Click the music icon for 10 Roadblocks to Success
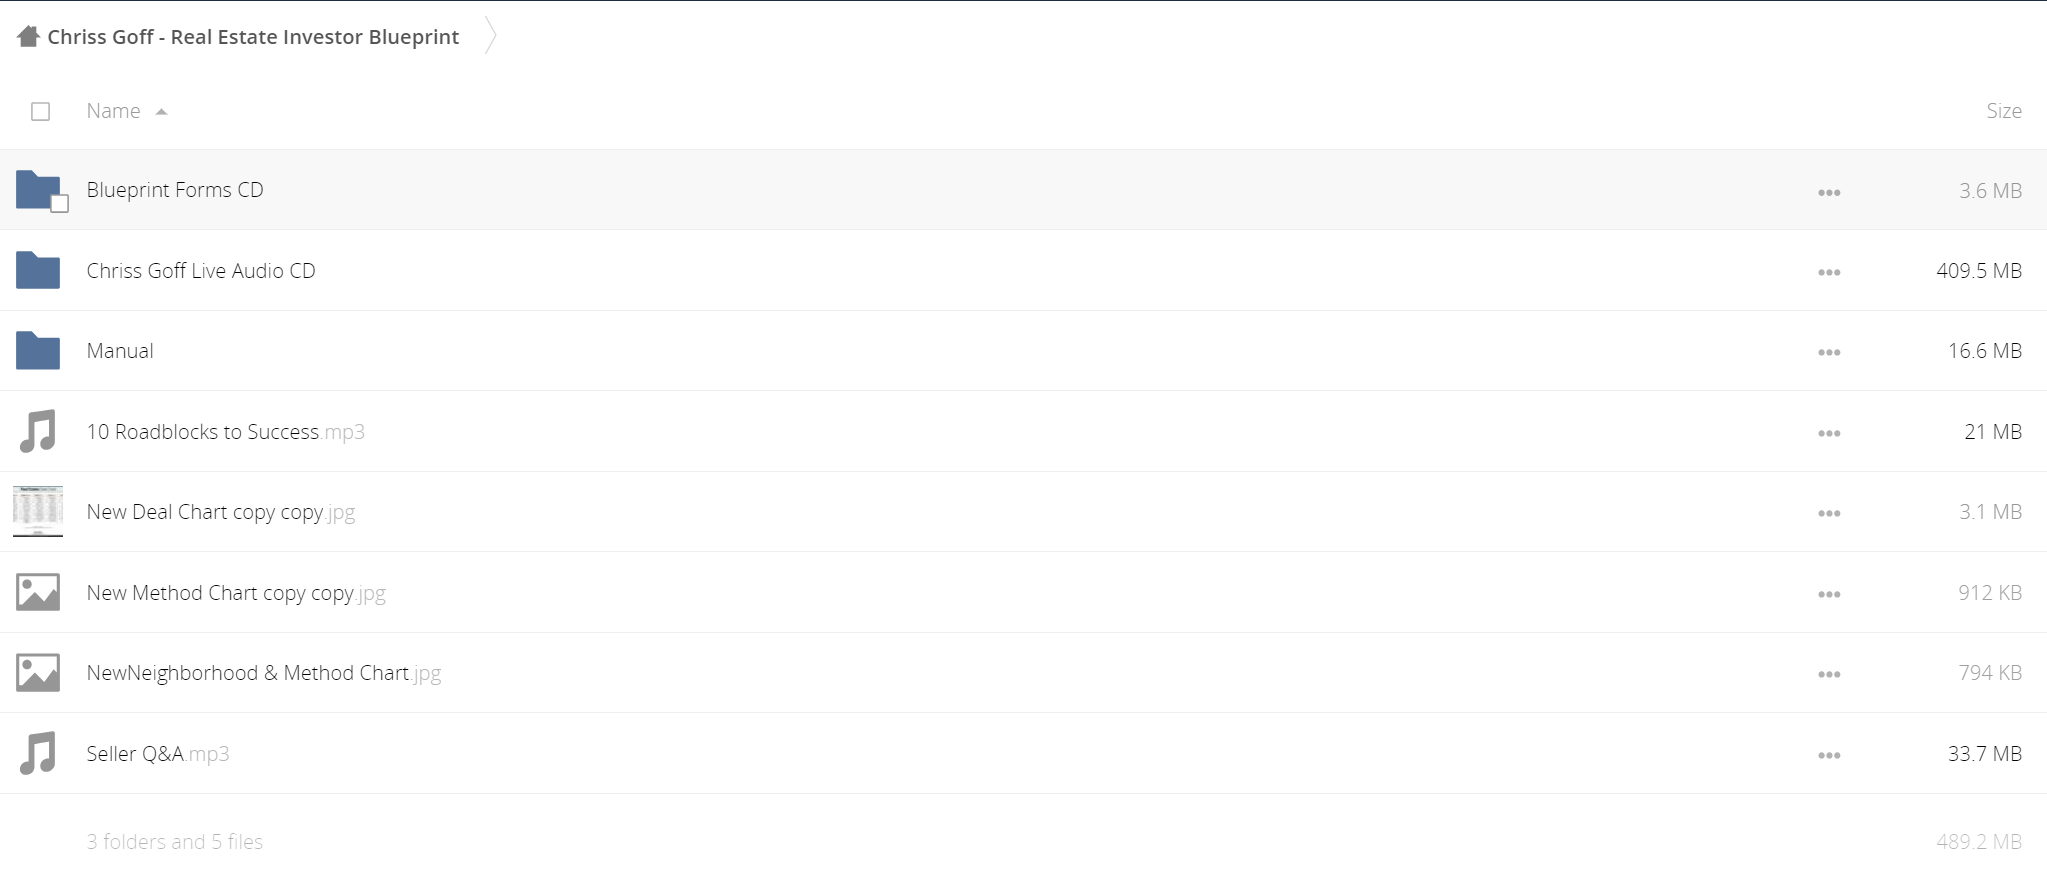2047x885 pixels. (x=38, y=431)
